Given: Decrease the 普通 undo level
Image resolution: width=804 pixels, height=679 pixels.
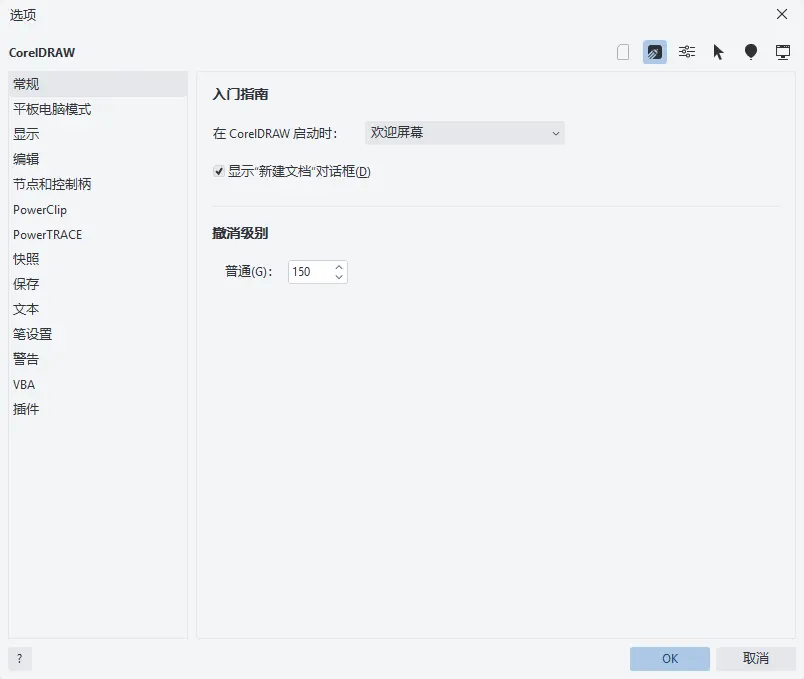Looking at the screenshot, I should tap(339, 277).
